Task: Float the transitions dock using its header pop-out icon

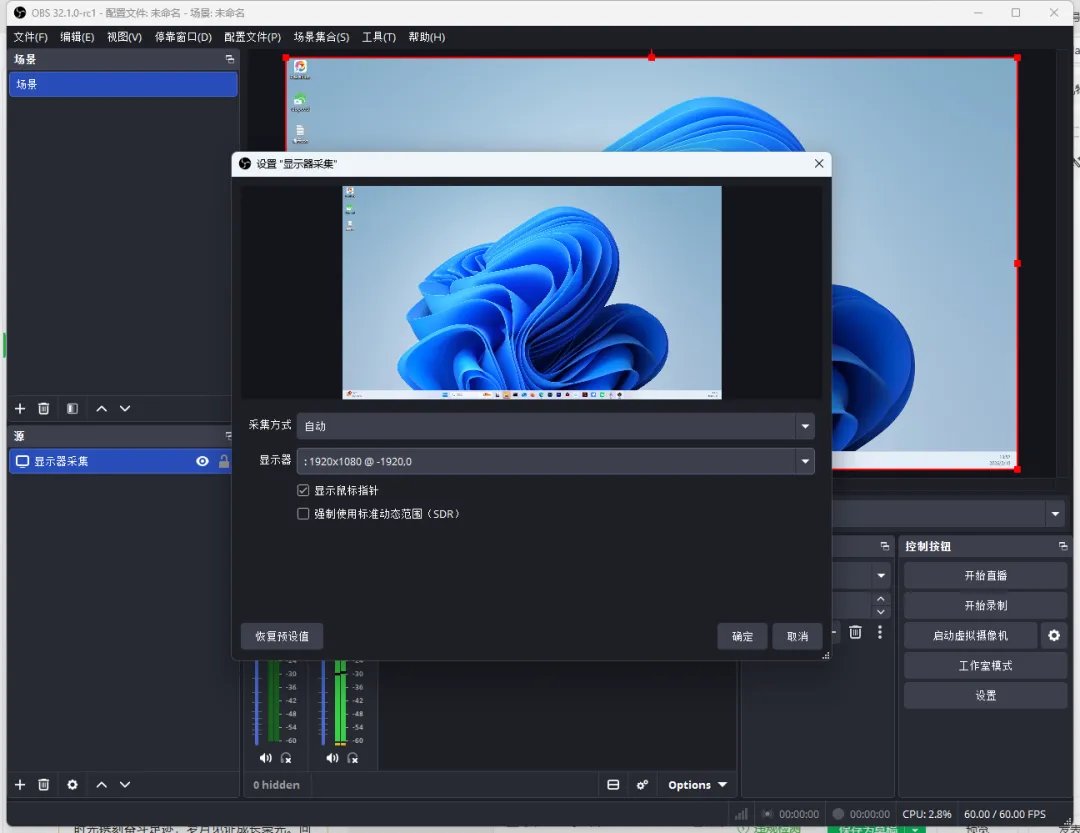Action: [885, 546]
